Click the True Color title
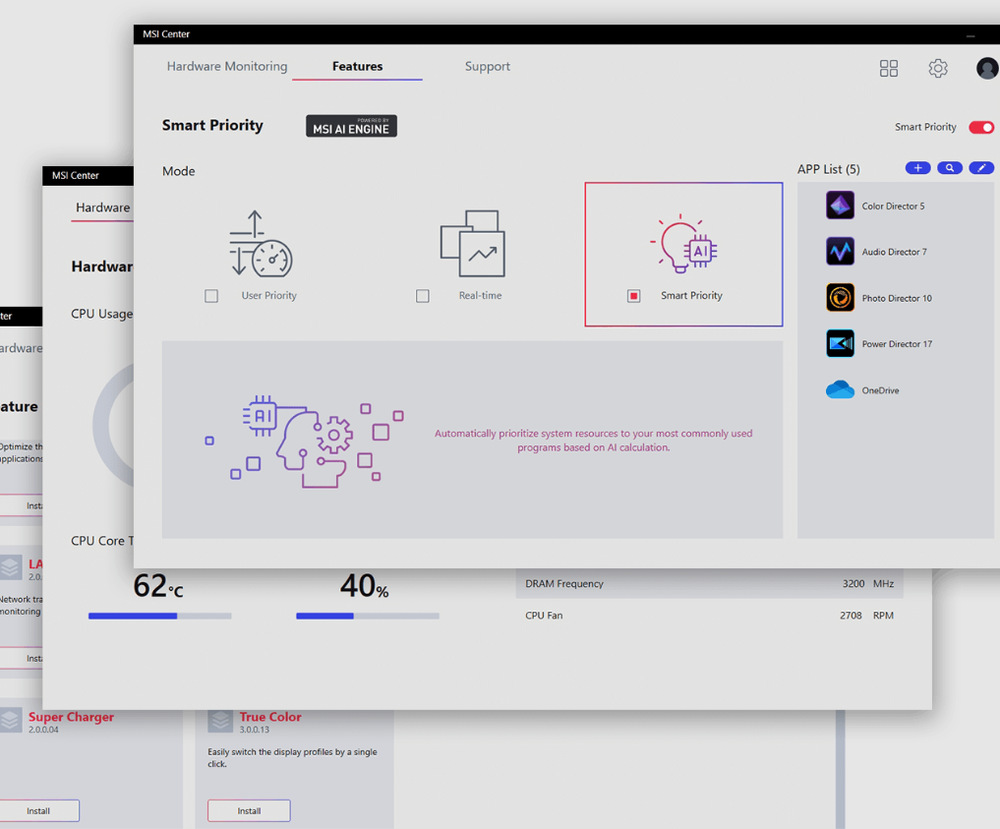This screenshot has height=829, width=1000. pos(270,717)
